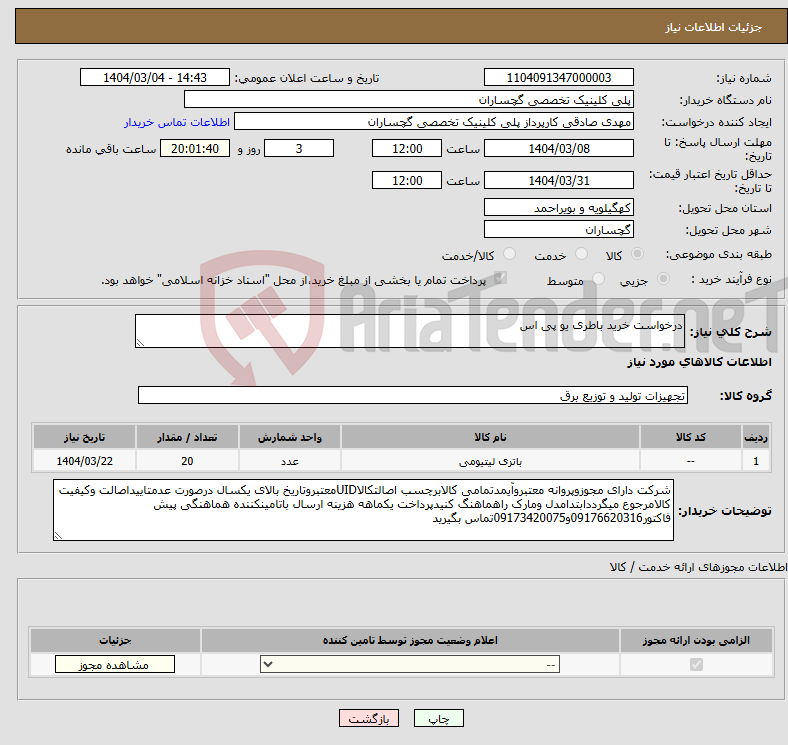Click the row number cell 1
Screen dimensions: 788x745
pyautogui.click(x=756, y=461)
